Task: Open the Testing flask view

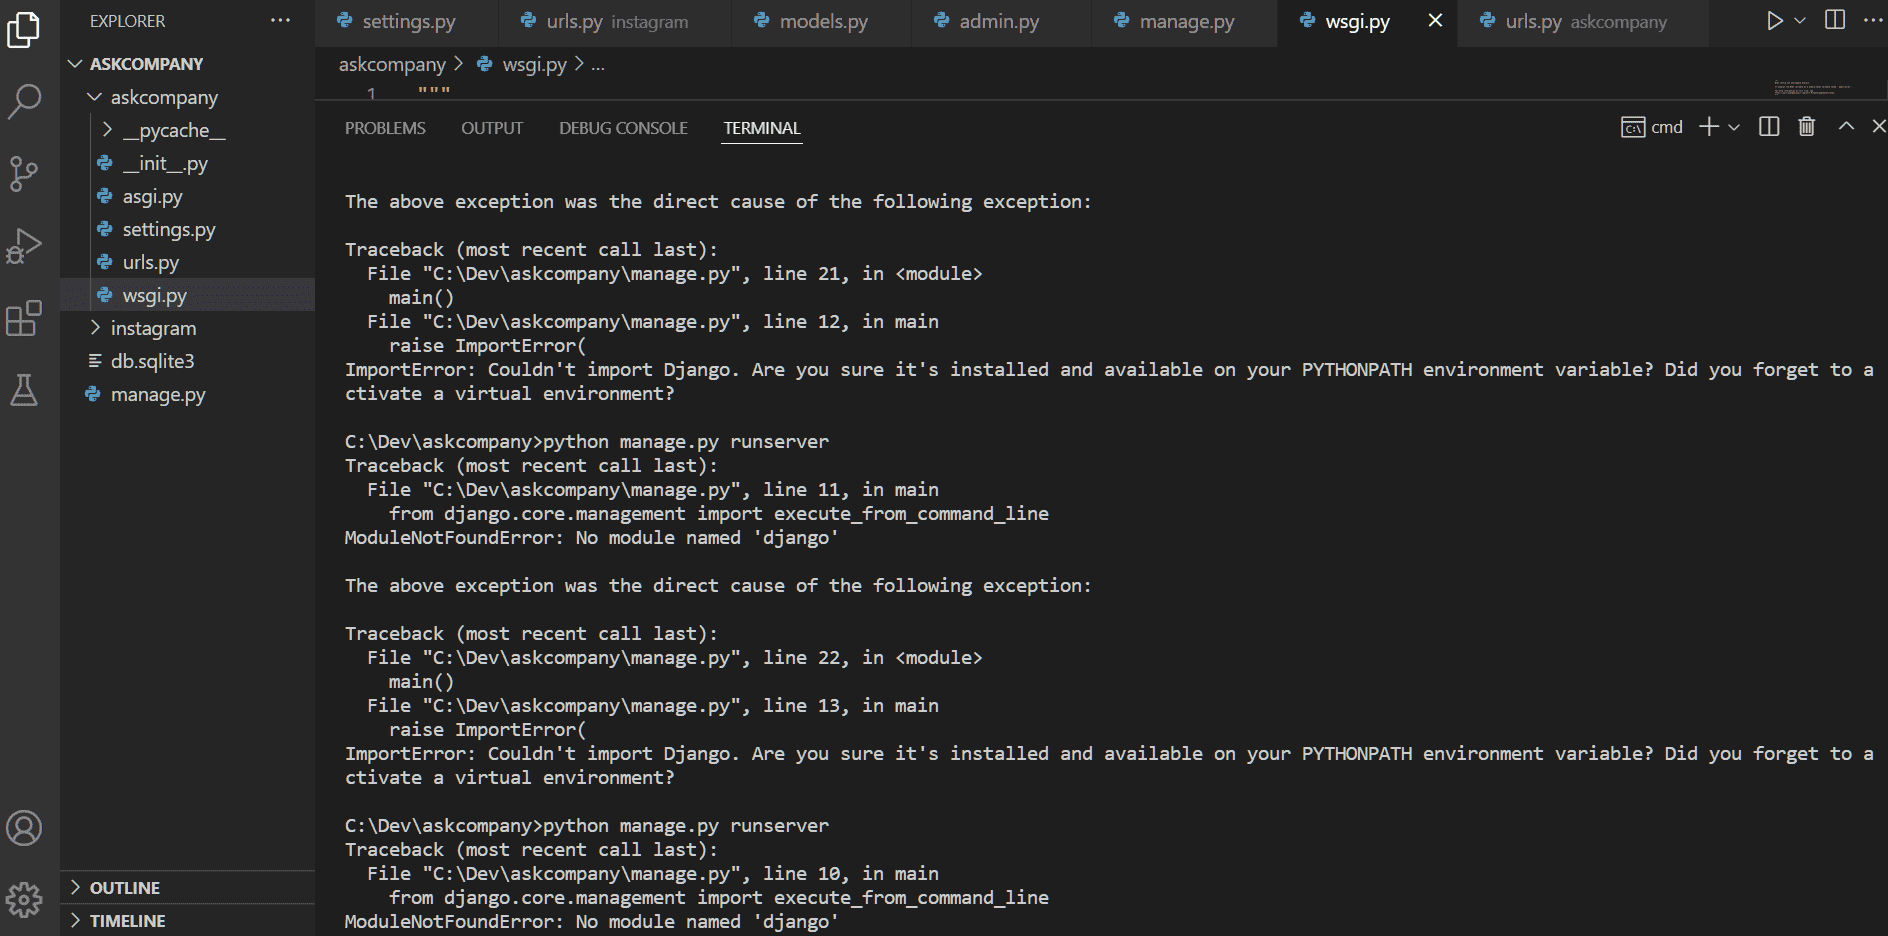Action: click(x=24, y=390)
